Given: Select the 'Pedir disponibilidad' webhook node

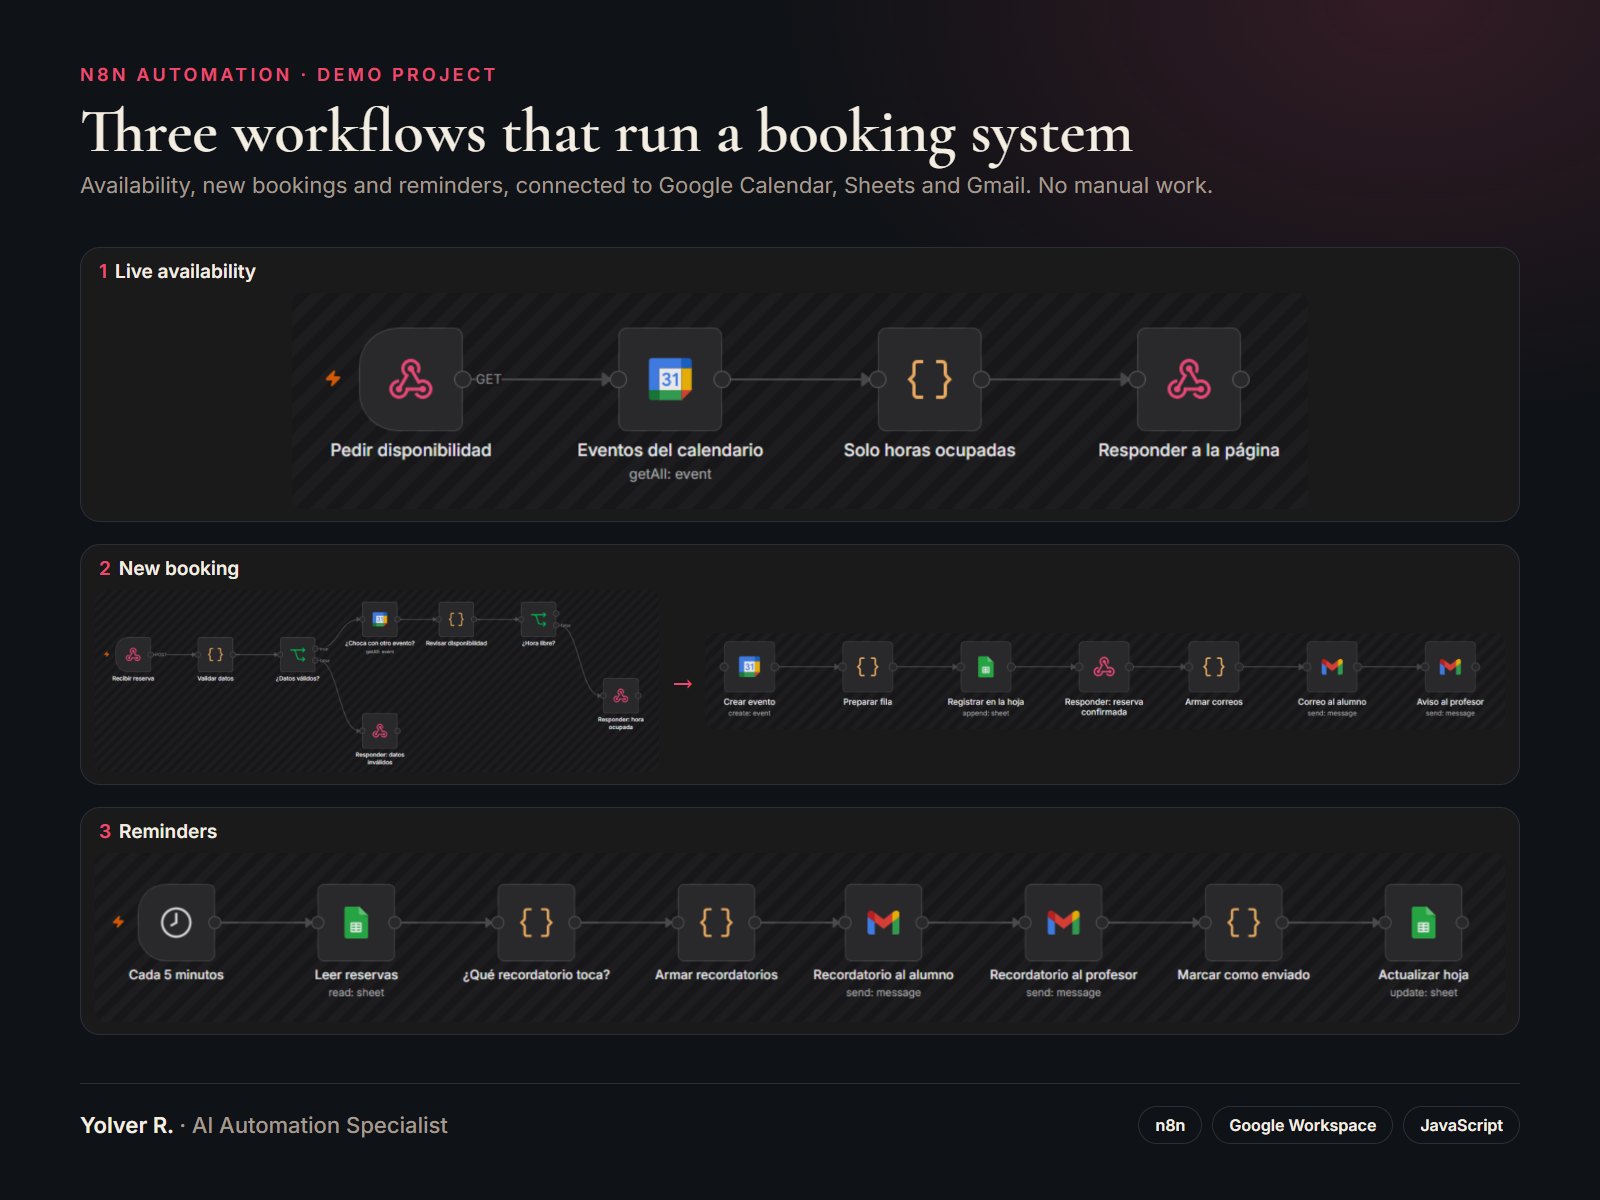Looking at the screenshot, I should coord(411,379).
